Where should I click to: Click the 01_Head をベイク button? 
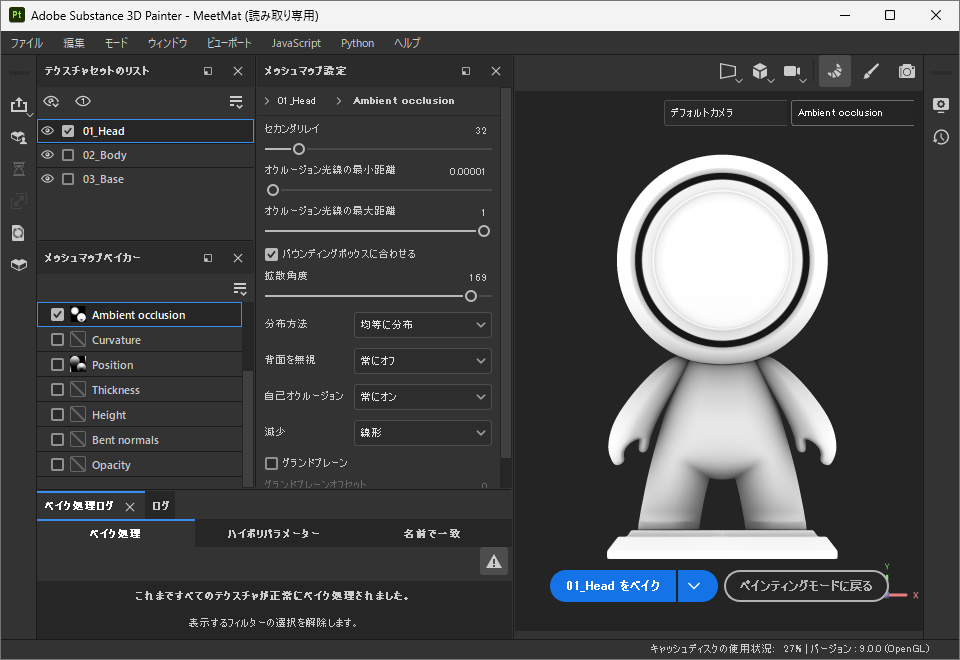tap(613, 585)
